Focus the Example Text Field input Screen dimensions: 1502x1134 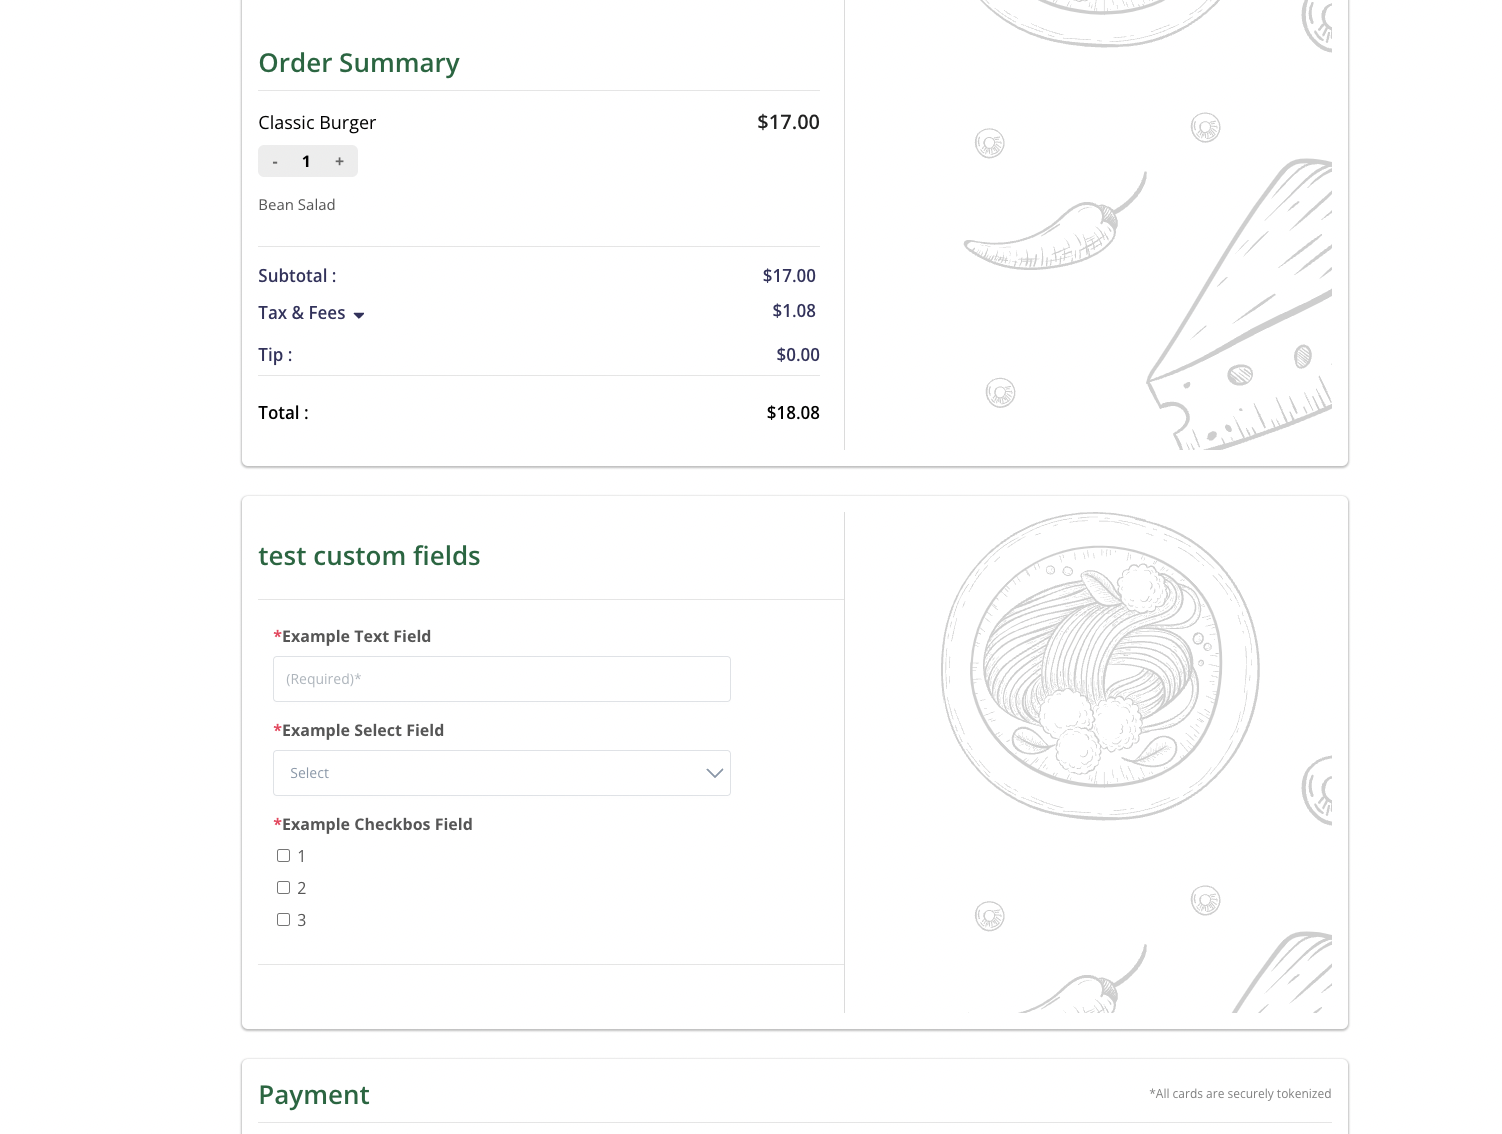501,679
